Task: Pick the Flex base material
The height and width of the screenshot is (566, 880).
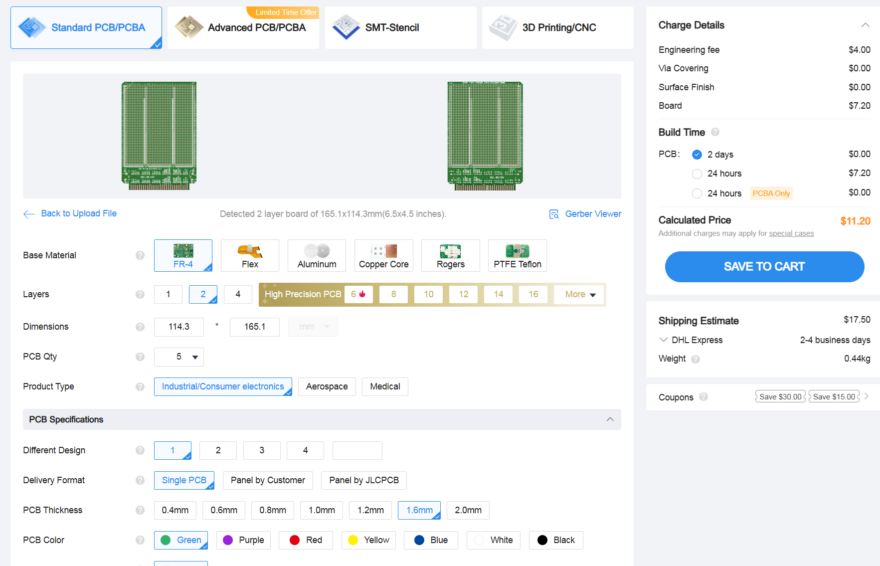Action: [249, 255]
